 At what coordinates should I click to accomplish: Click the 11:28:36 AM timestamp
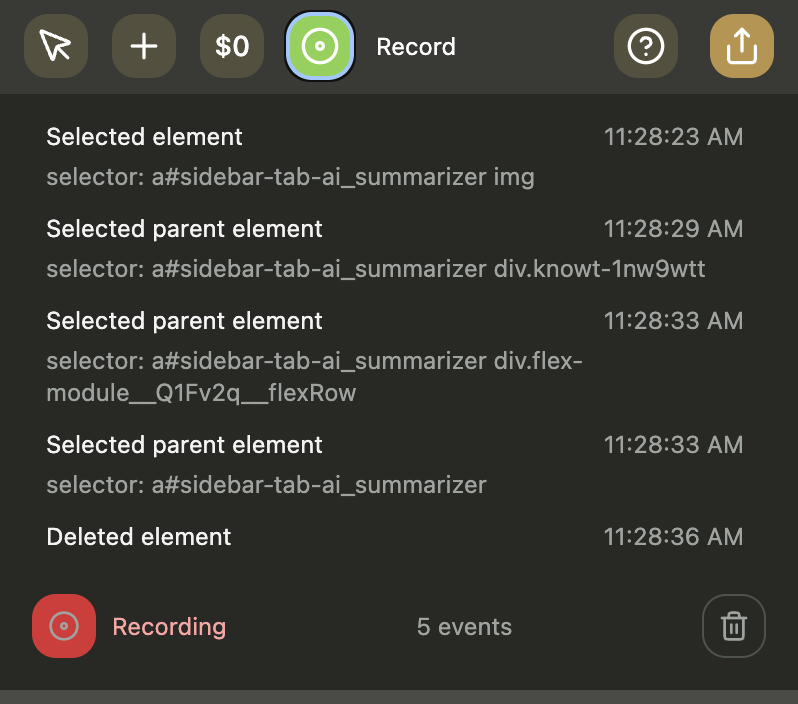(x=673, y=537)
